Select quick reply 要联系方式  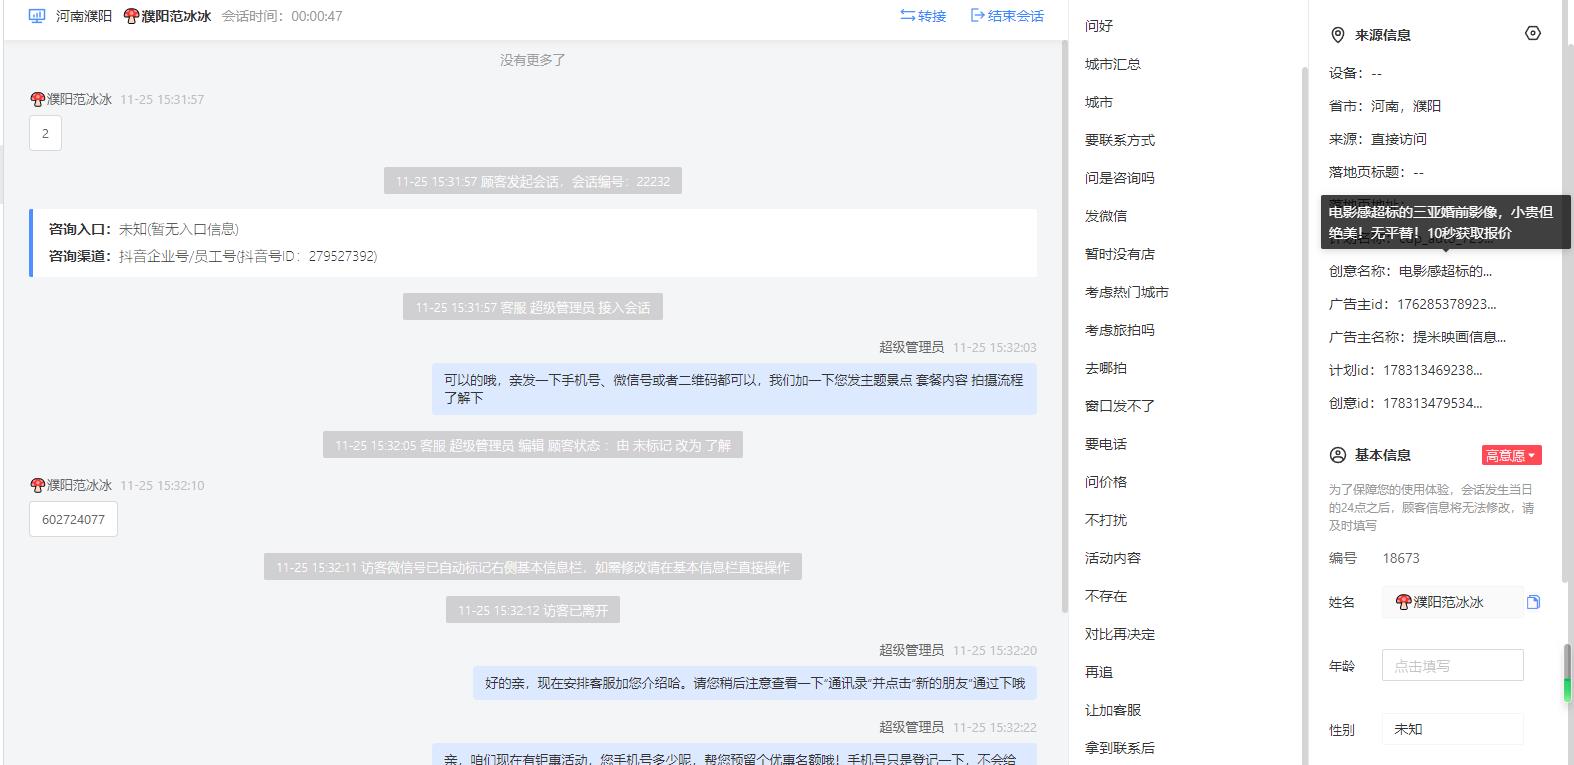pyautogui.click(x=1120, y=140)
